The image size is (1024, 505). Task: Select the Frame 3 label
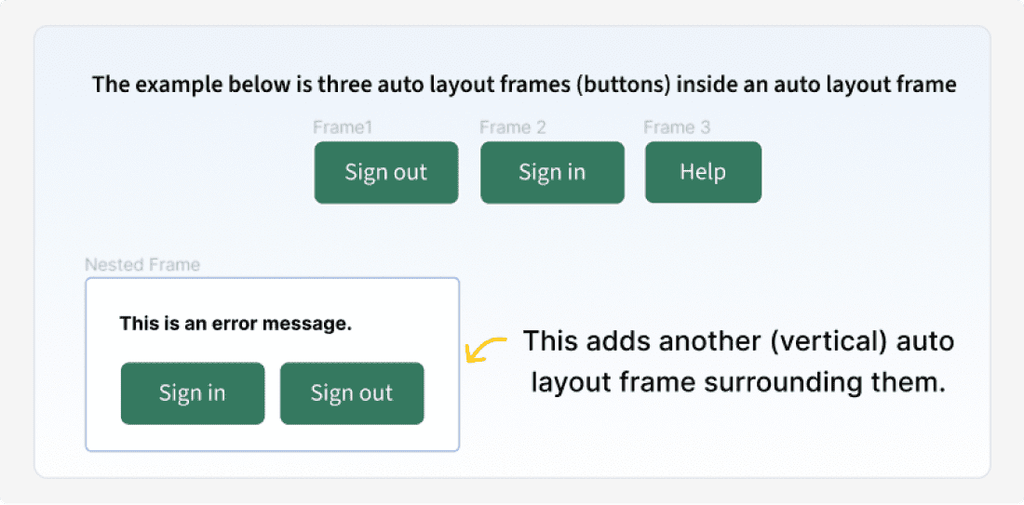tap(677, 128)
